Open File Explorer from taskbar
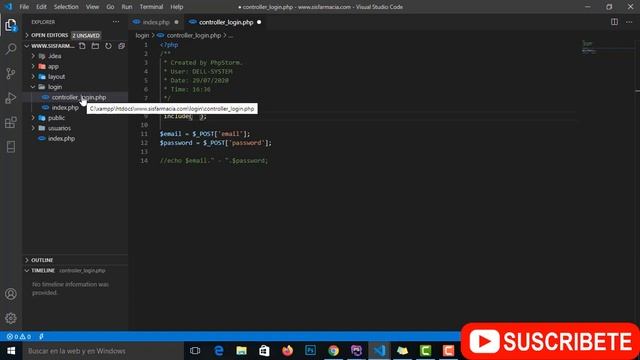 (x=242, y=351)
